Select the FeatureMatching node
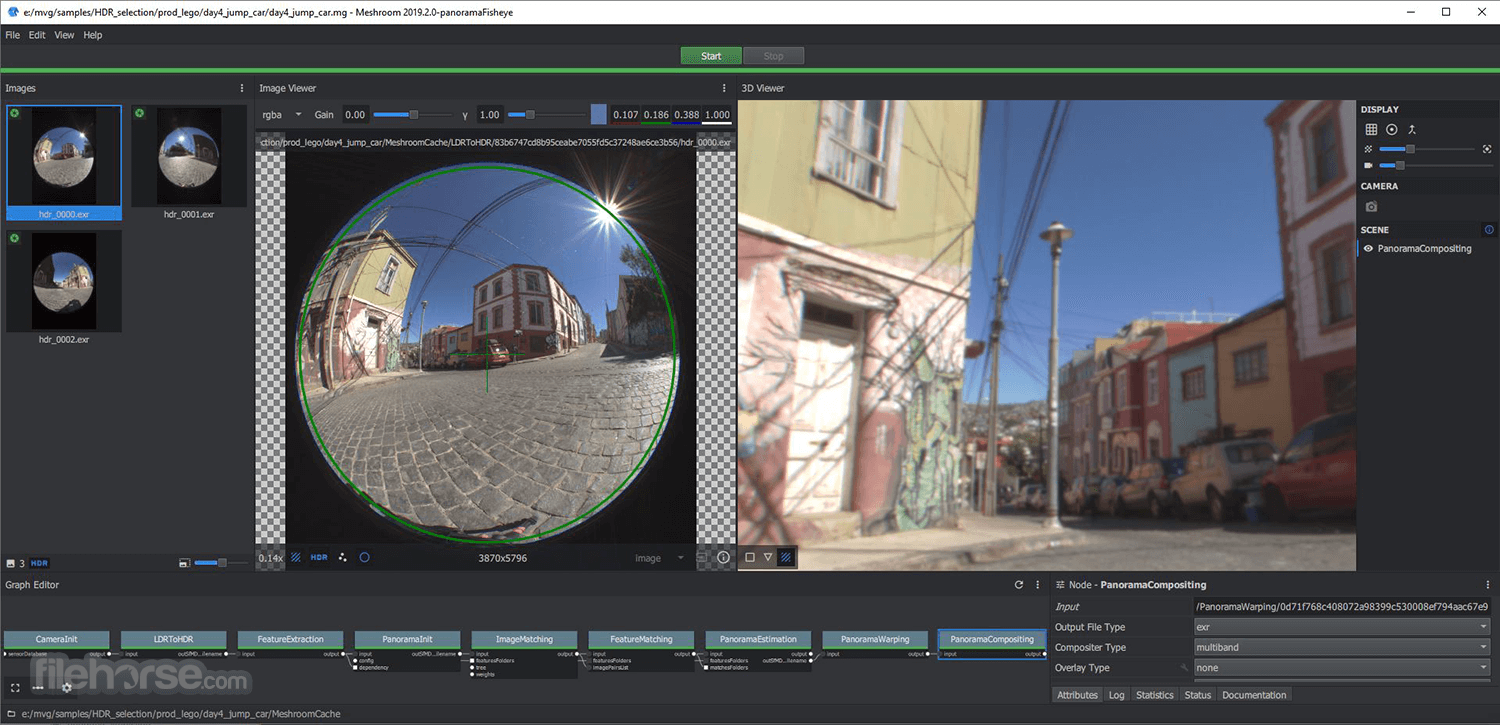Screen dimensions: 1500x725 click(641, 639)
